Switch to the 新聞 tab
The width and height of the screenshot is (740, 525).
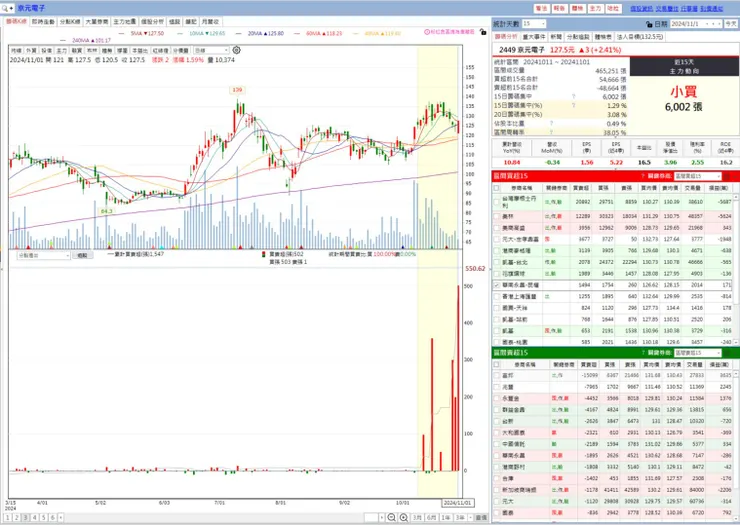[x=556, y=37]
